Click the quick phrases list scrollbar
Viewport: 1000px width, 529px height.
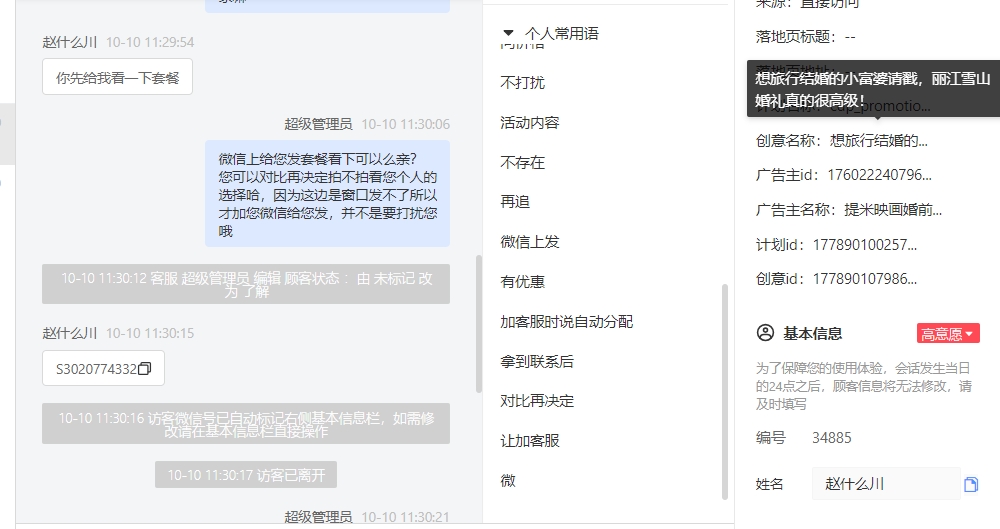724,391
